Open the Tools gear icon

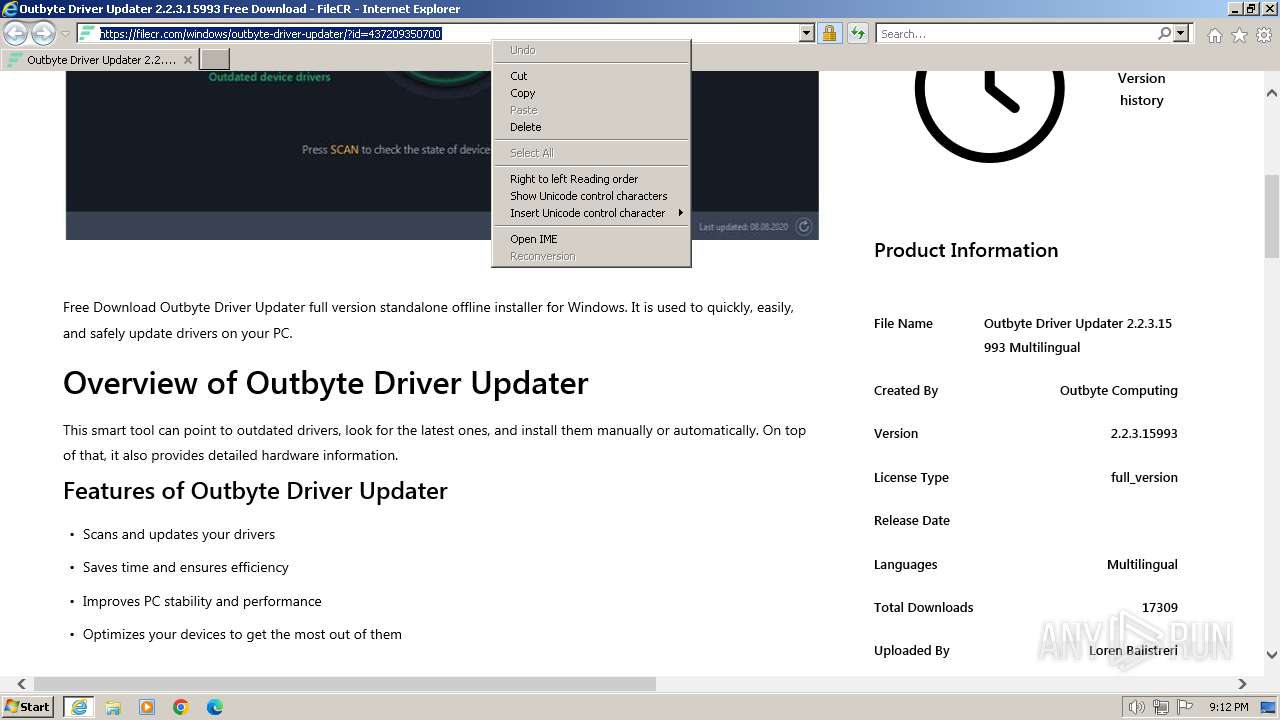click(x=1264, y=35)
